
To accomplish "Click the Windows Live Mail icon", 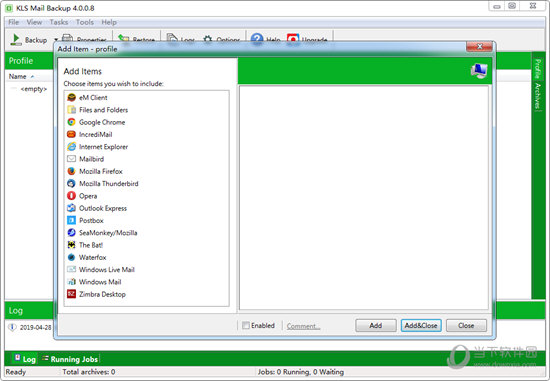I will 72,269.
